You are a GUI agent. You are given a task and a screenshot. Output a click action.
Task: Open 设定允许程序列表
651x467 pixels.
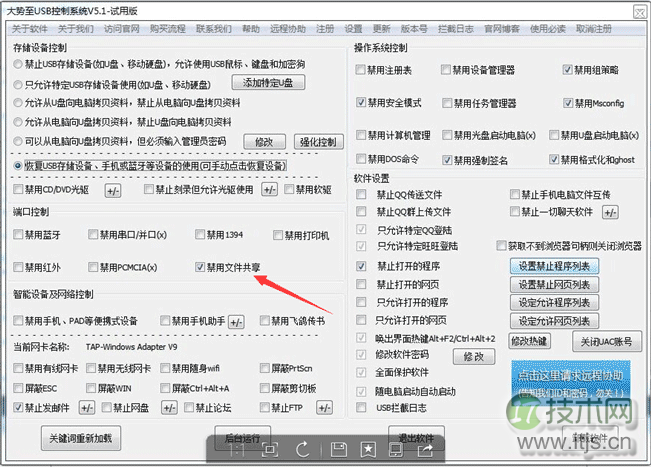pyautogui.click(x=554, y=303)
